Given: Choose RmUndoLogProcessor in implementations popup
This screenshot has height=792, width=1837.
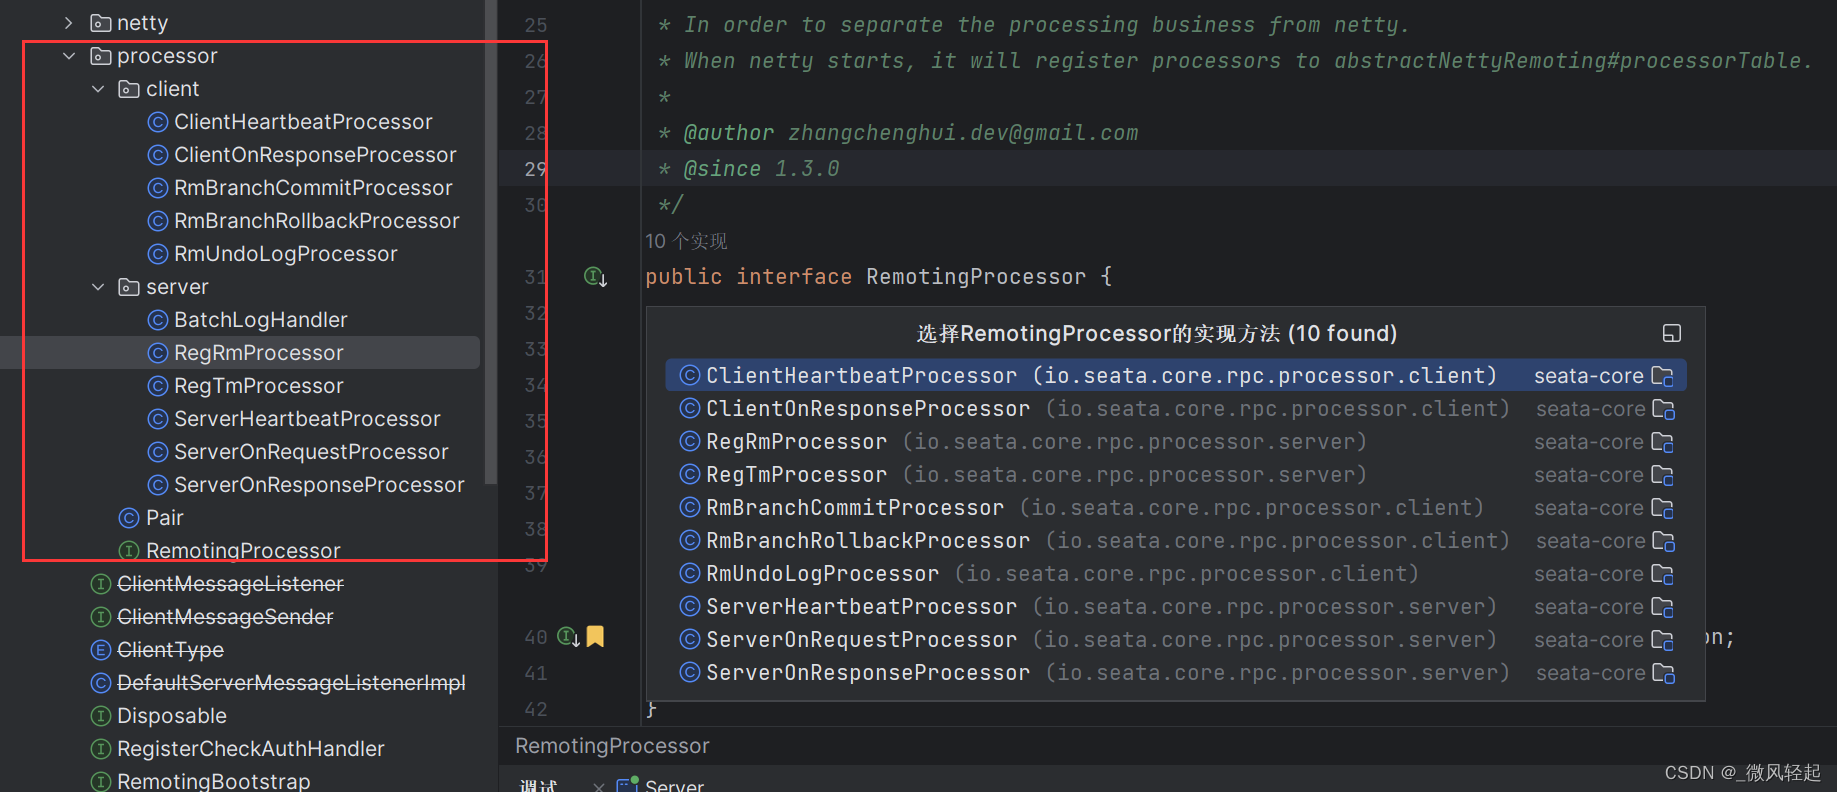Looking at the screenshot, I should coord(1176,574).
